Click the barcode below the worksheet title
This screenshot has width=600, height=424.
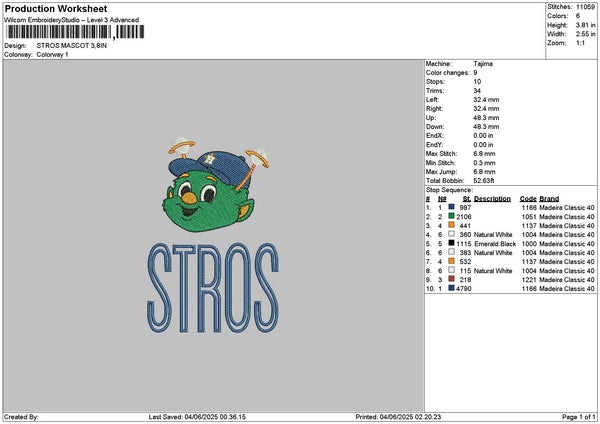58,33
